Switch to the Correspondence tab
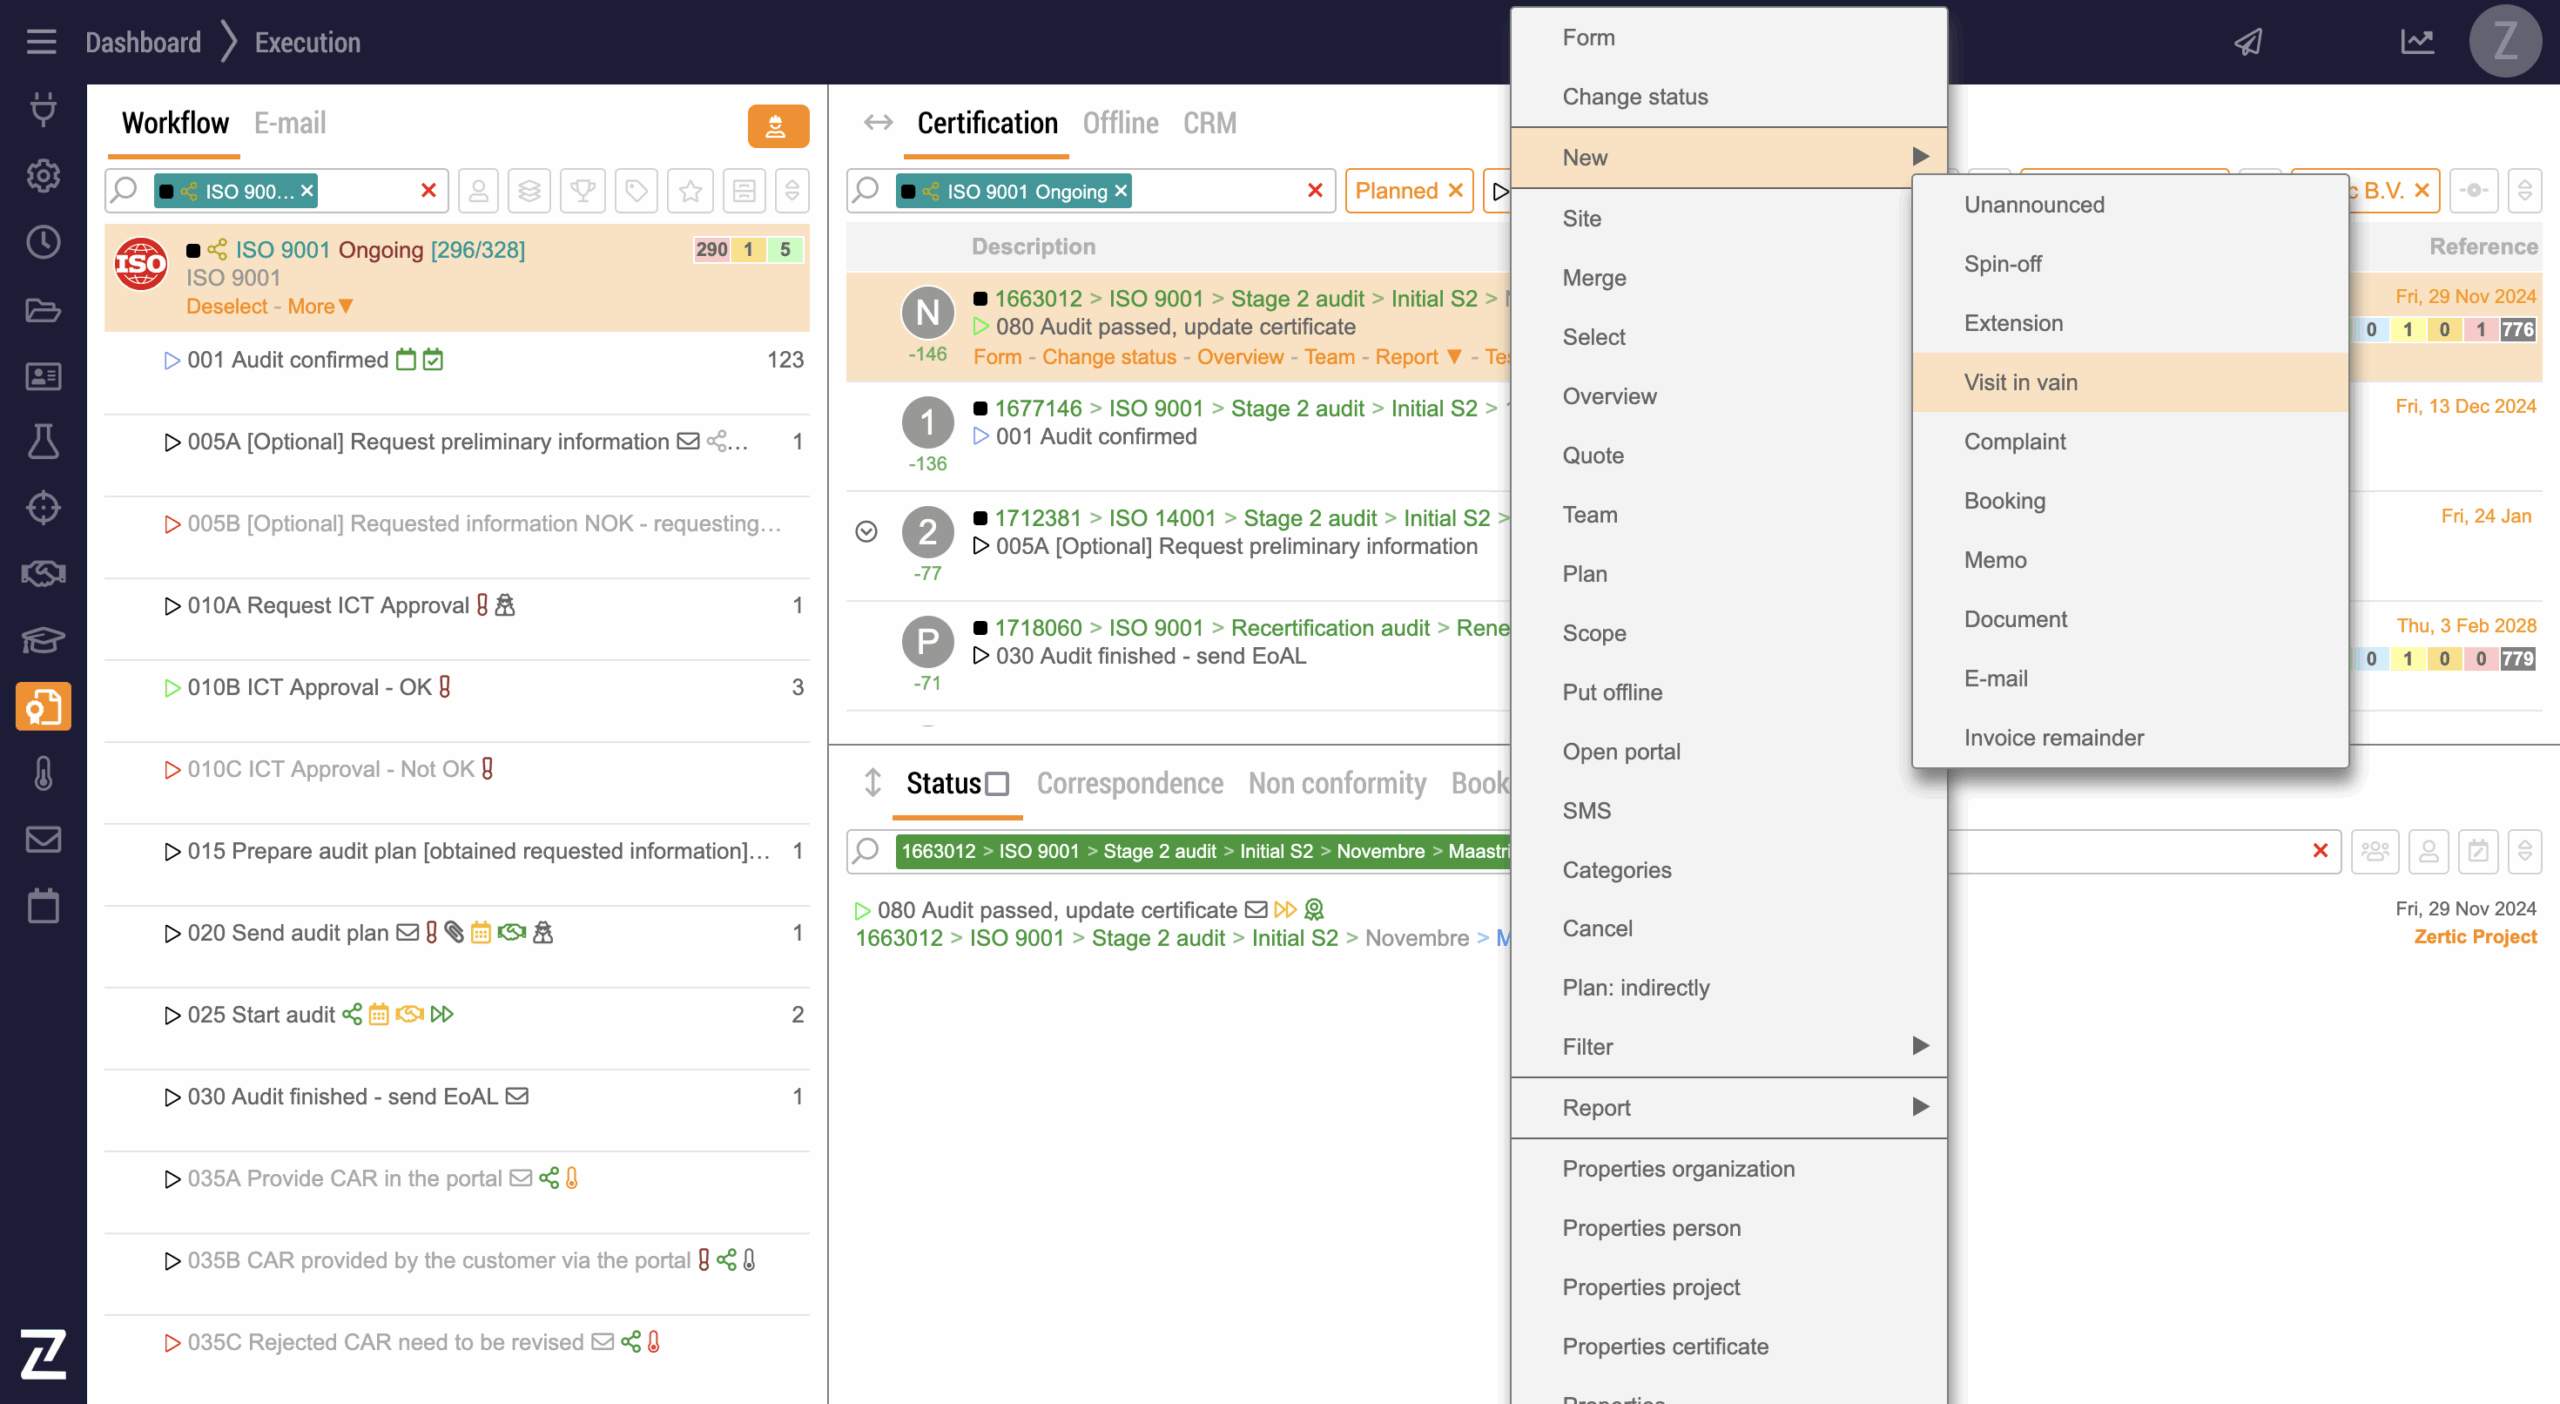Screen dimensions: 2560x1404 coord(1129,783)
